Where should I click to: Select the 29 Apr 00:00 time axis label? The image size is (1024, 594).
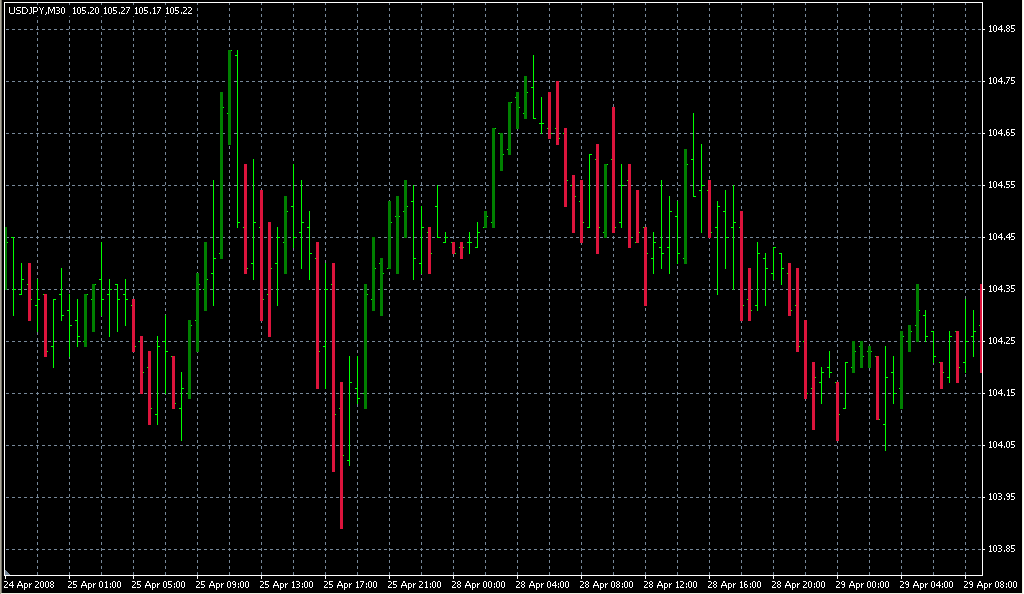click(862, 585)
